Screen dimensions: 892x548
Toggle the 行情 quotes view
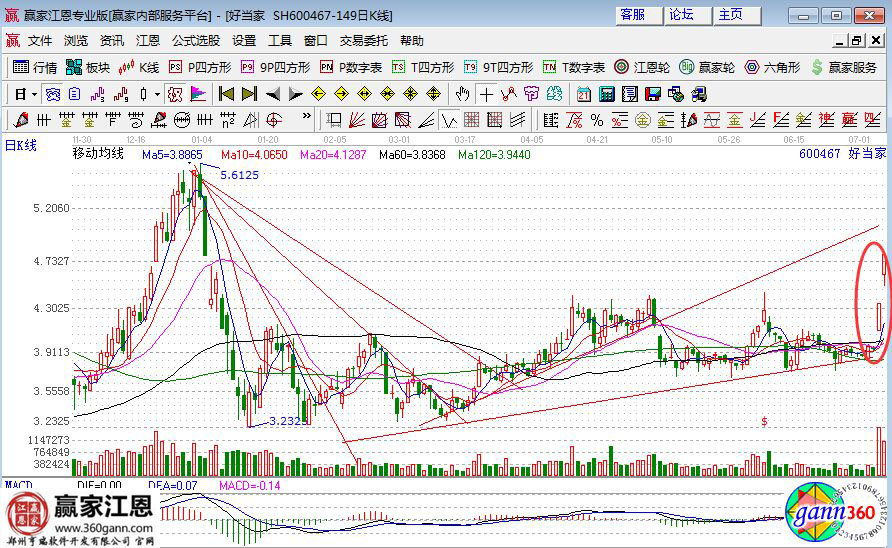(x=34, y=67)
